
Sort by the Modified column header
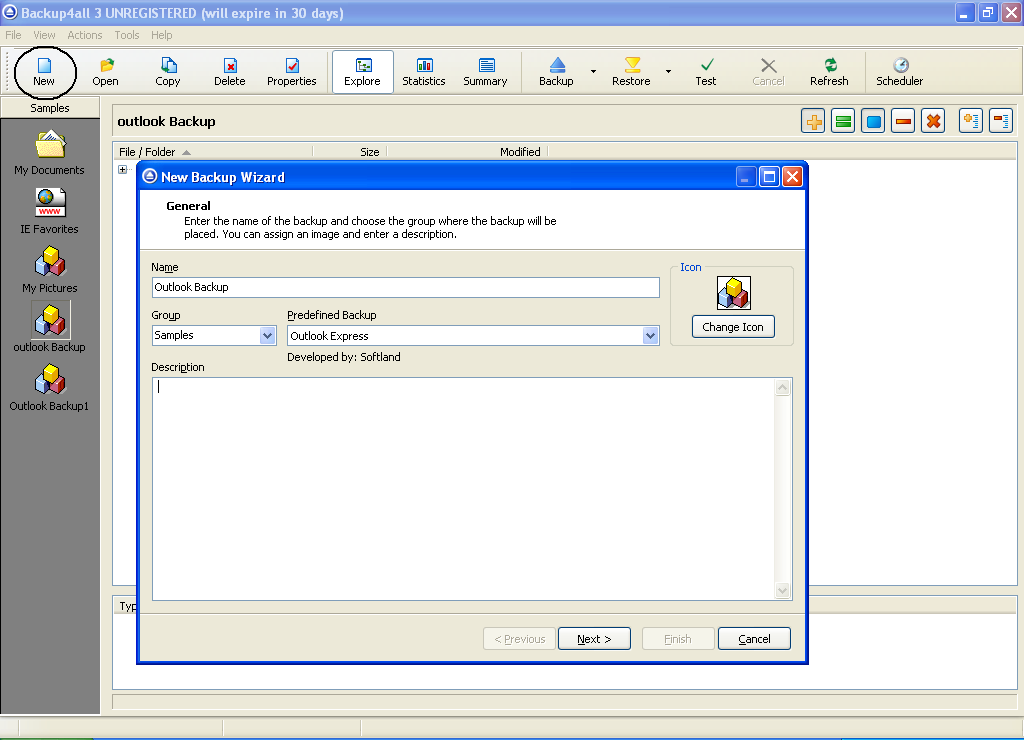point(468,152)
